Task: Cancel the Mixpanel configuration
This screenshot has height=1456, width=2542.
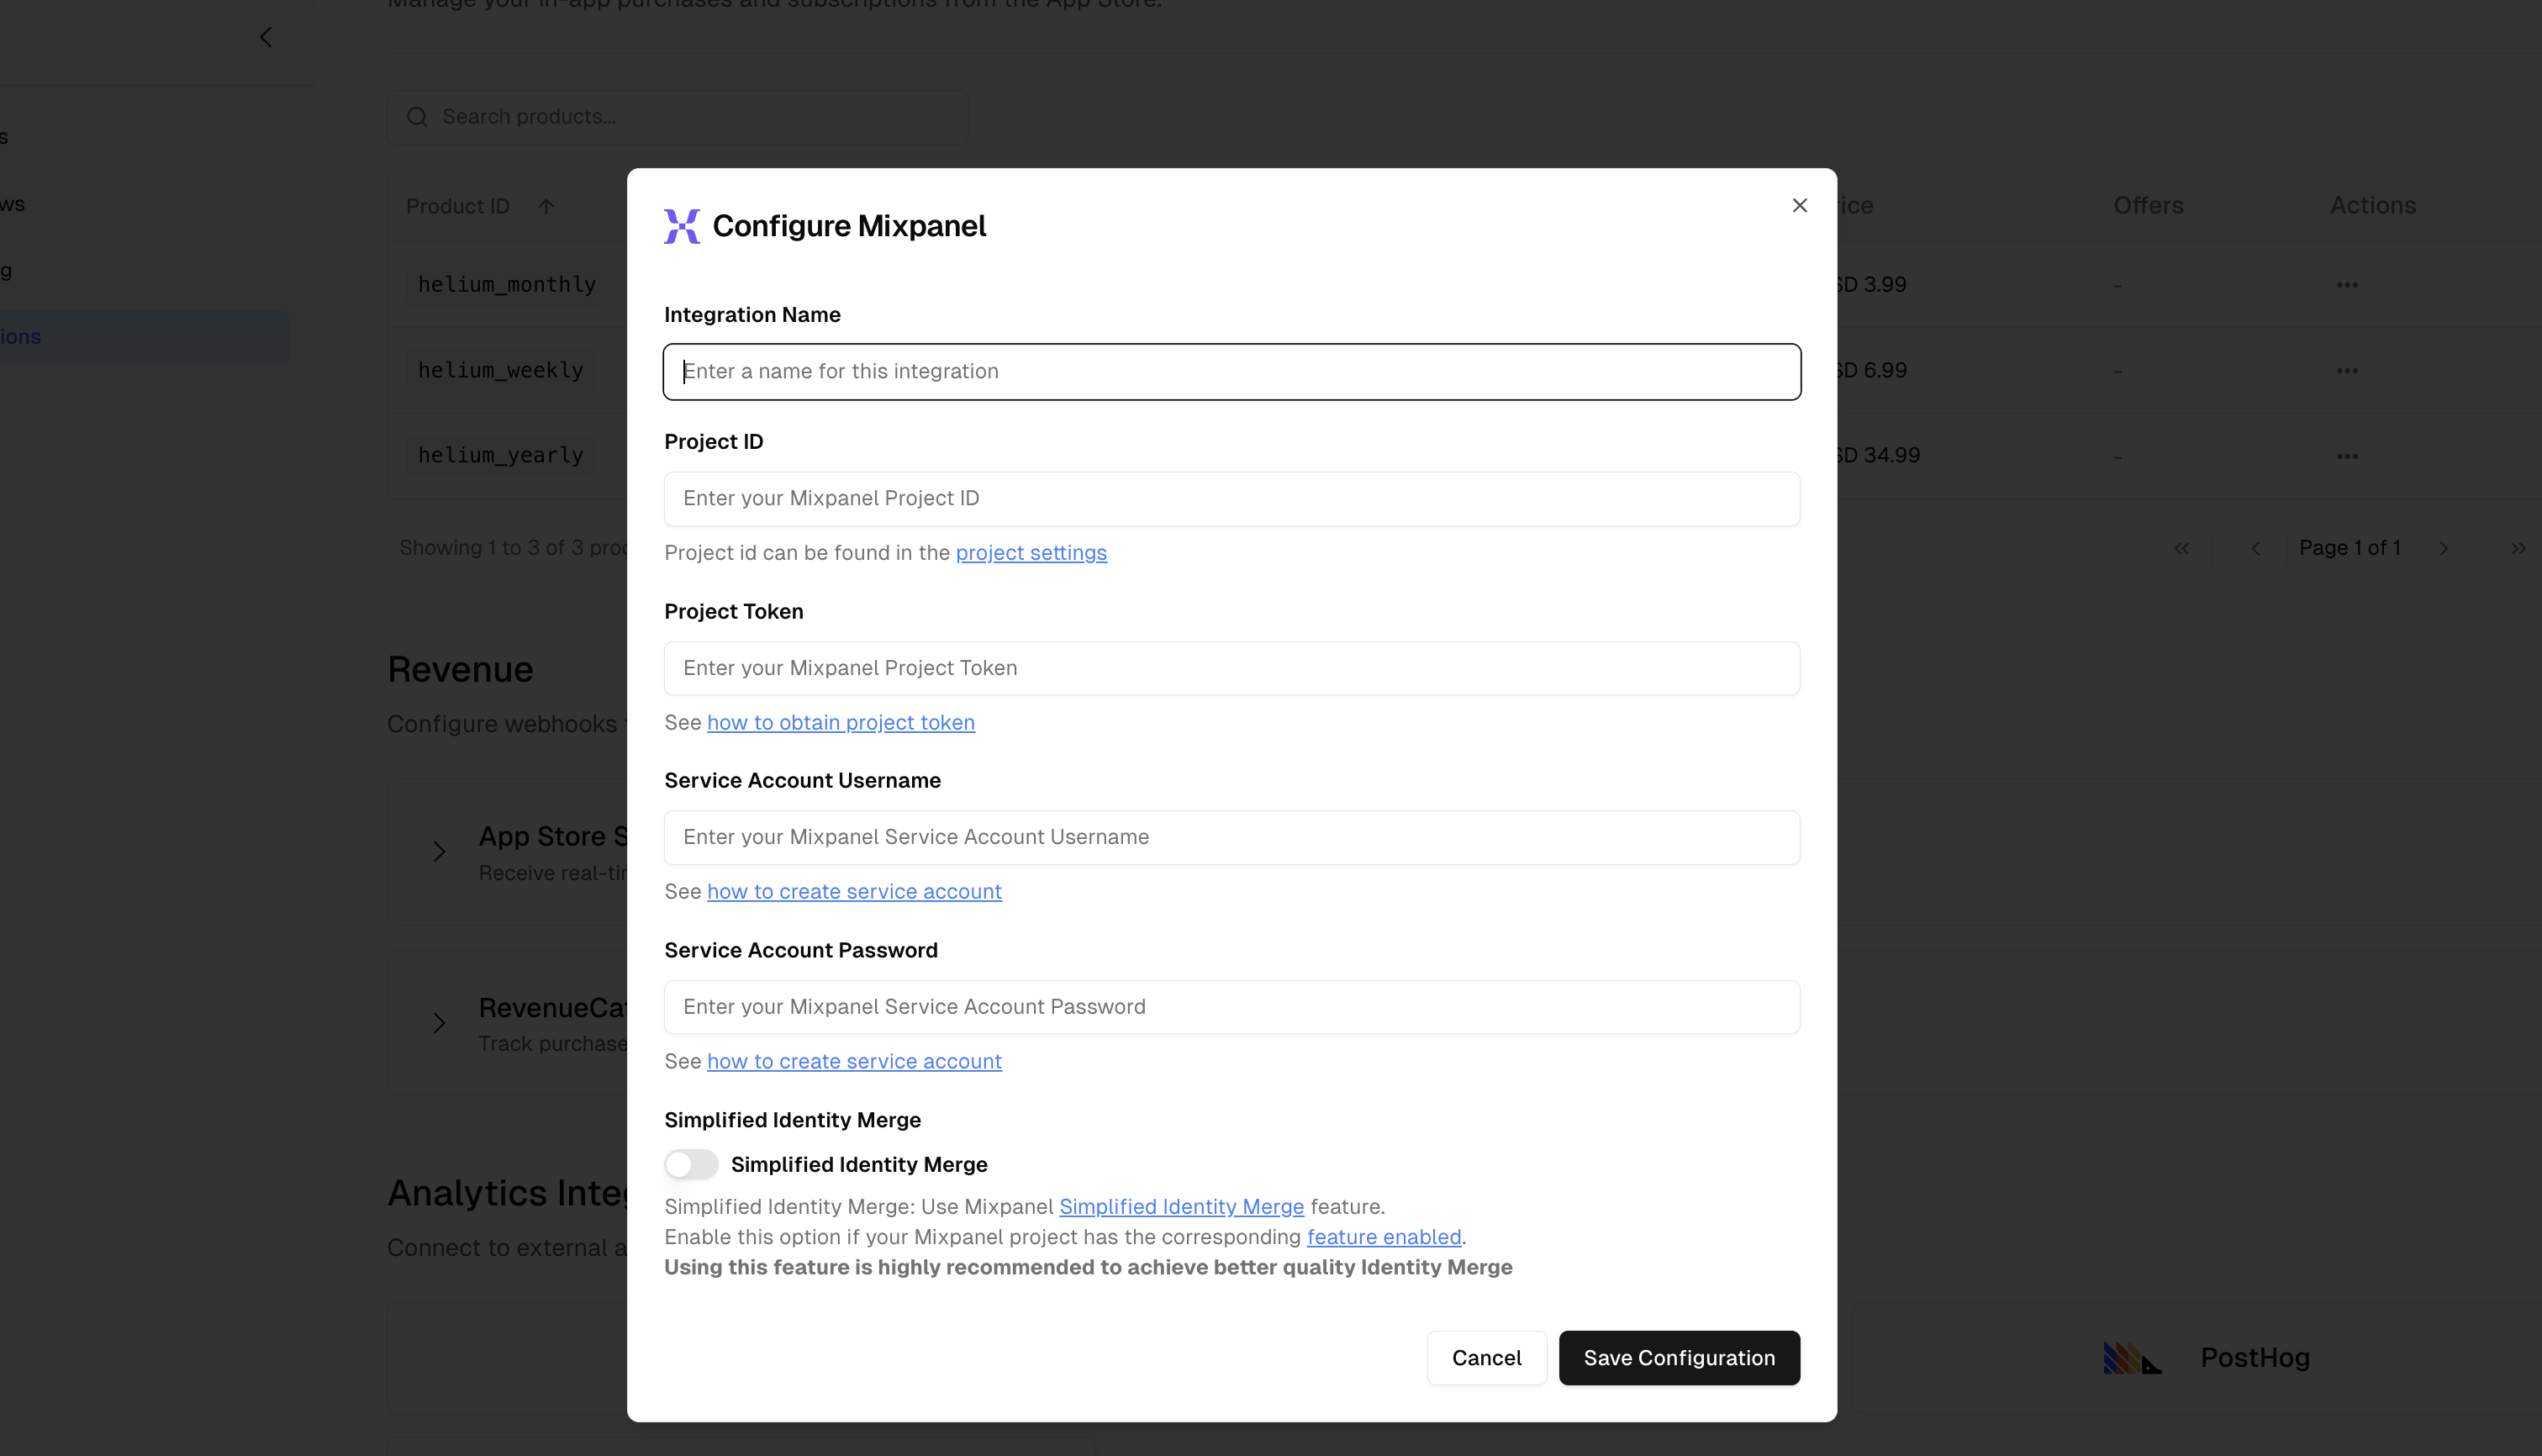Action: coord(1486,1357)
